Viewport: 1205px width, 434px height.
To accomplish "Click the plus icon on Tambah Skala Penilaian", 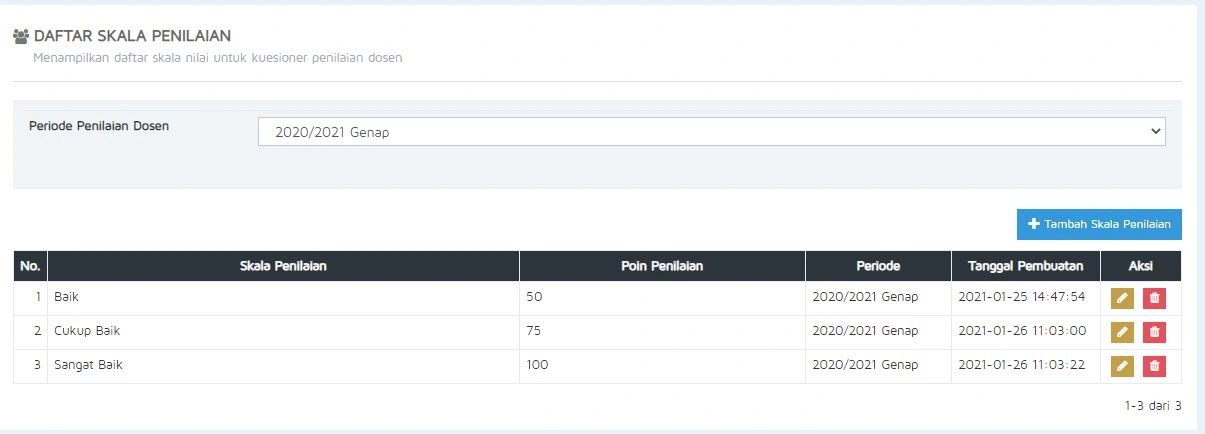I will 1034,225.
